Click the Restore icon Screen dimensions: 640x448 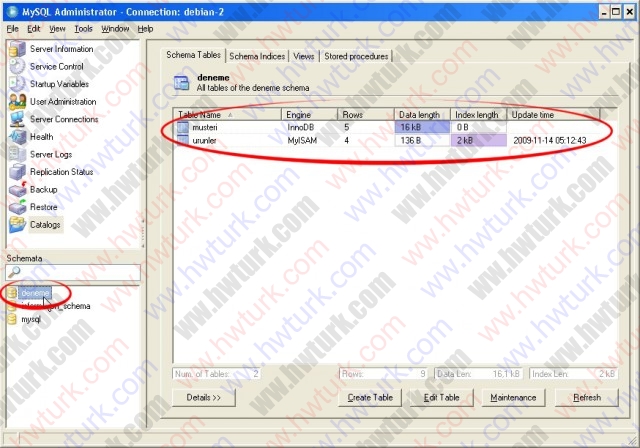coord(18,207)
